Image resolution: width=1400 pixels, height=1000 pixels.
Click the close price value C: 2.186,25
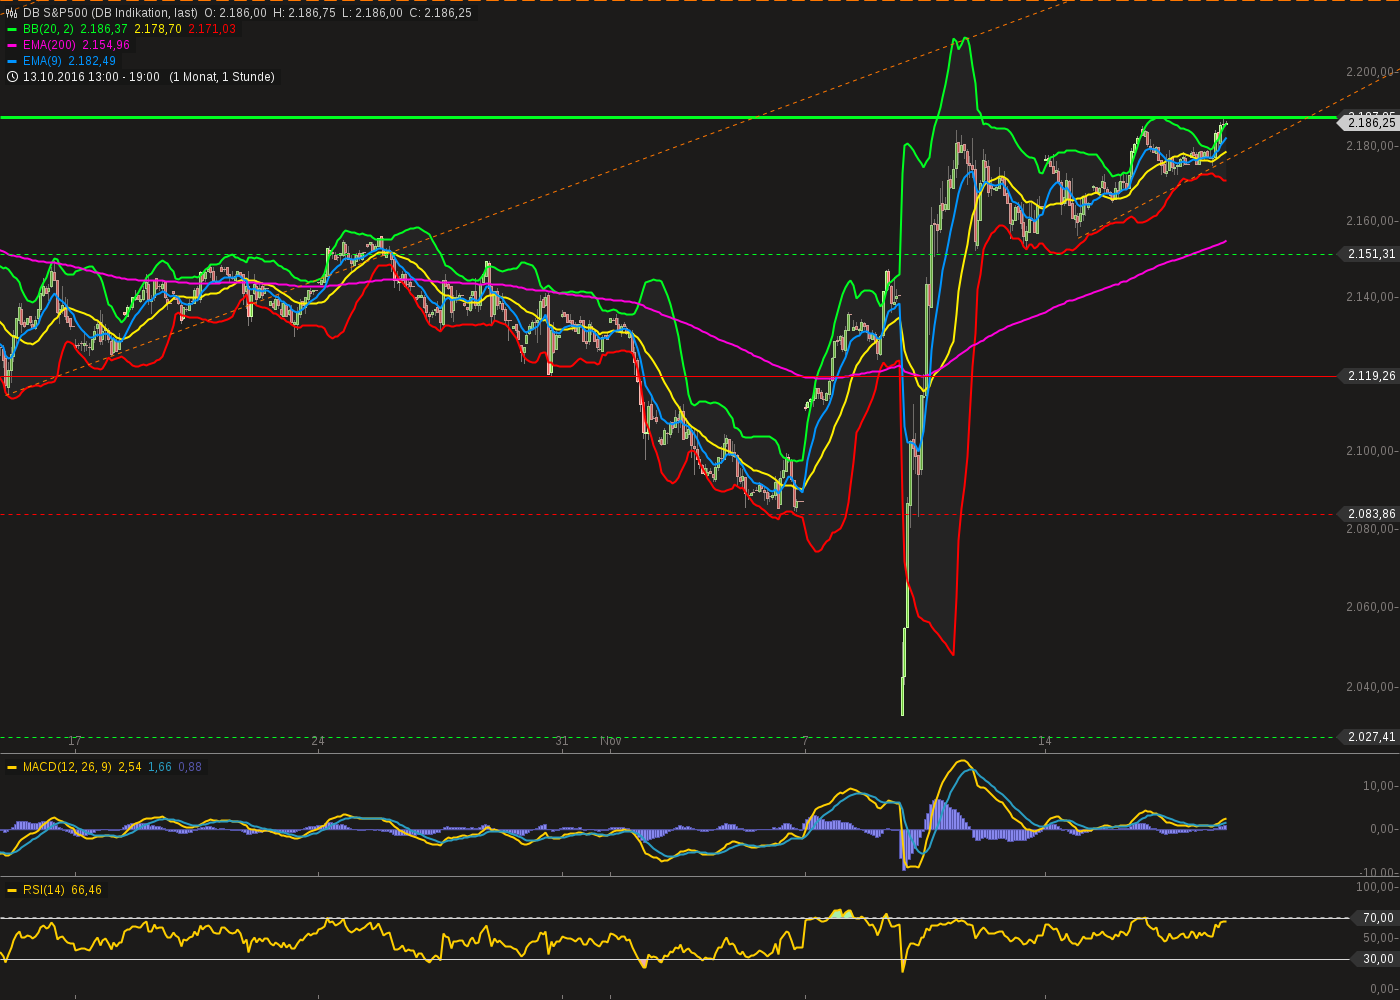coord(440,13)
